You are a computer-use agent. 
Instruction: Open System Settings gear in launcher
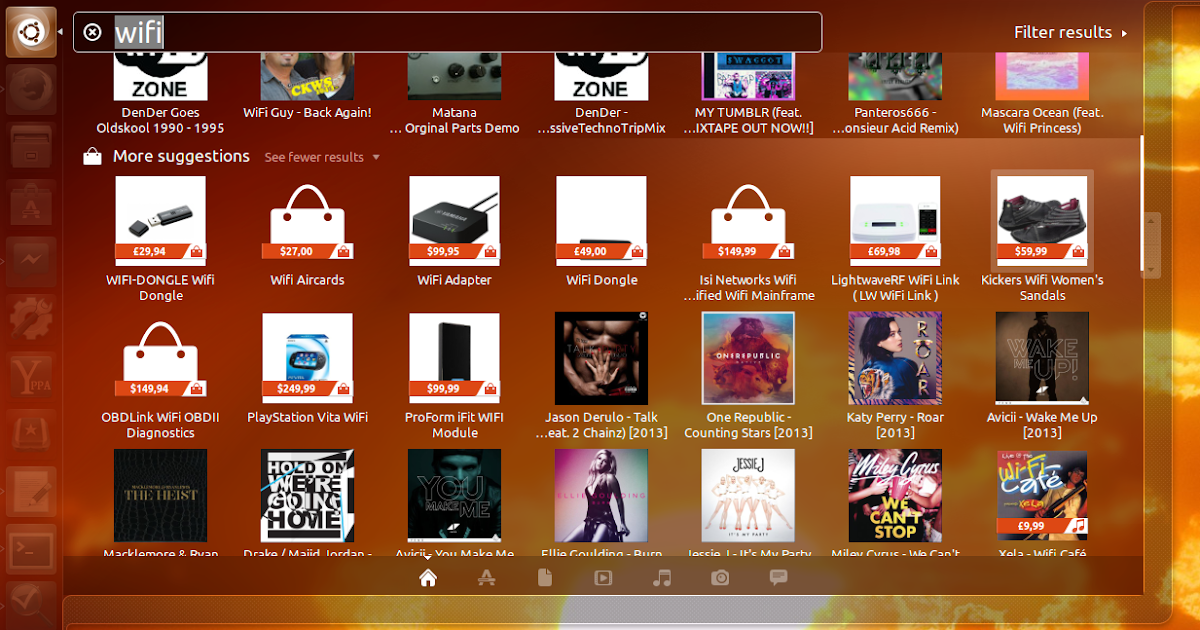pyautogui.click(x=31, y=318)
